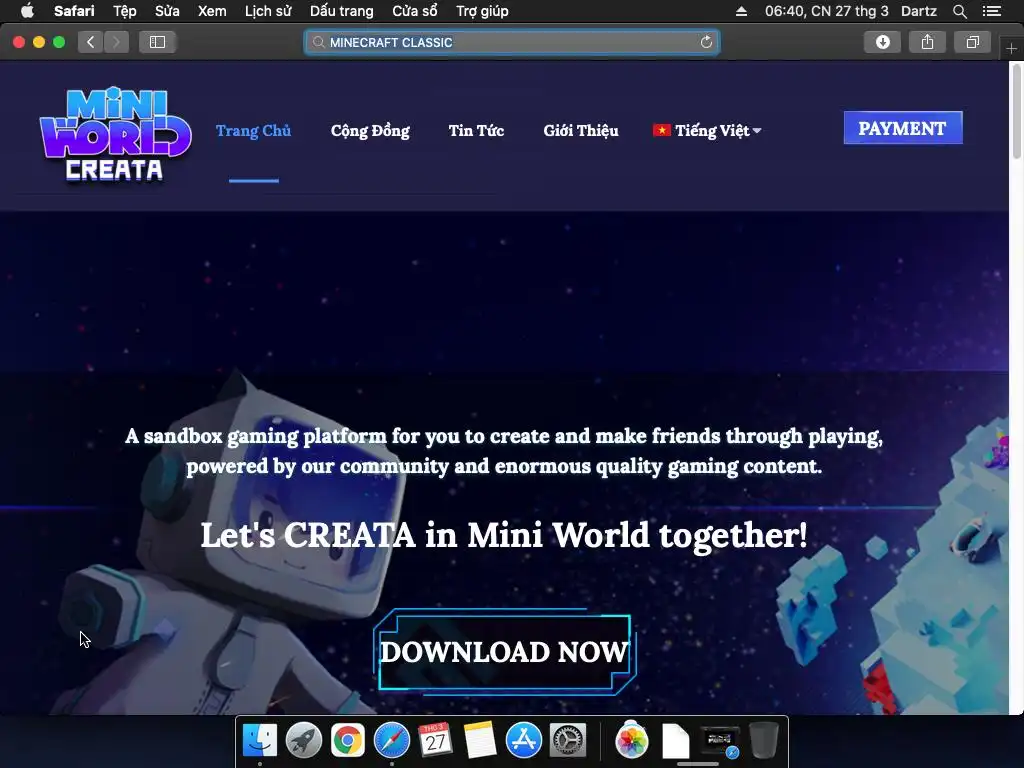Open a new tab with plus button
This screenshot has height=768, width=1024.
click(1011, 49)
